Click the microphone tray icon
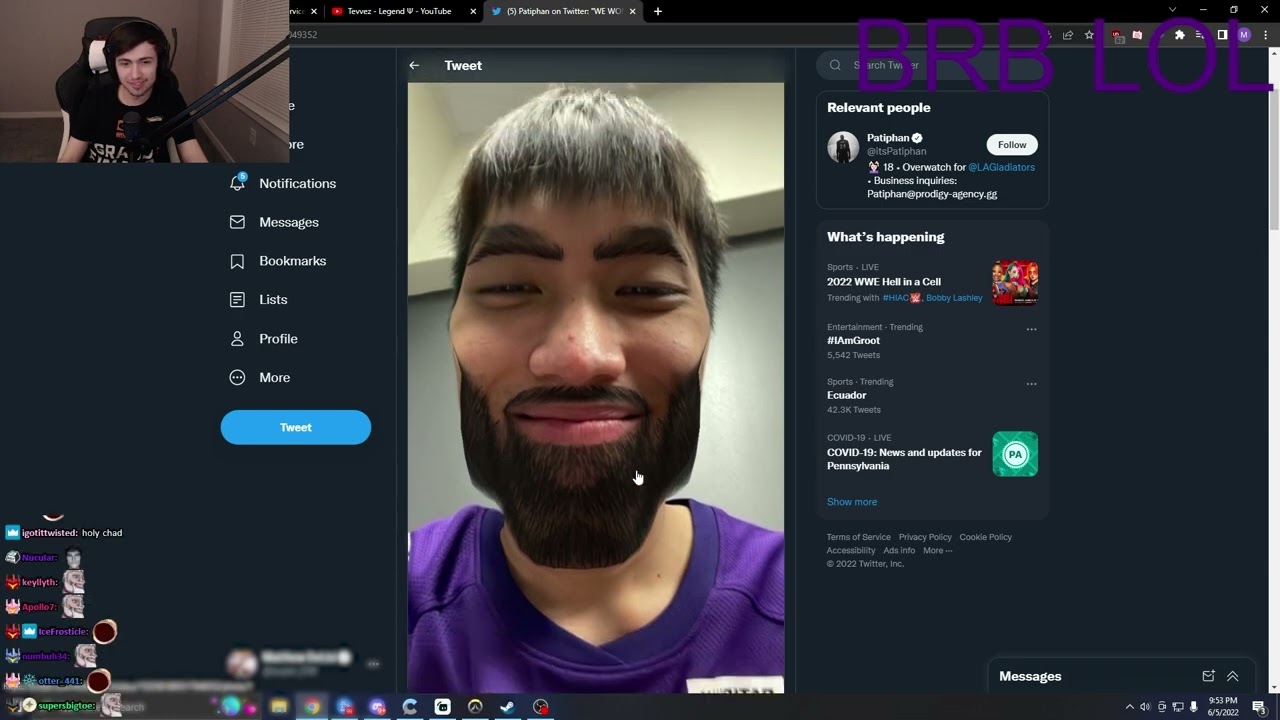The width and height of the screenshot is (1280, 720). tap(1193, 707)
